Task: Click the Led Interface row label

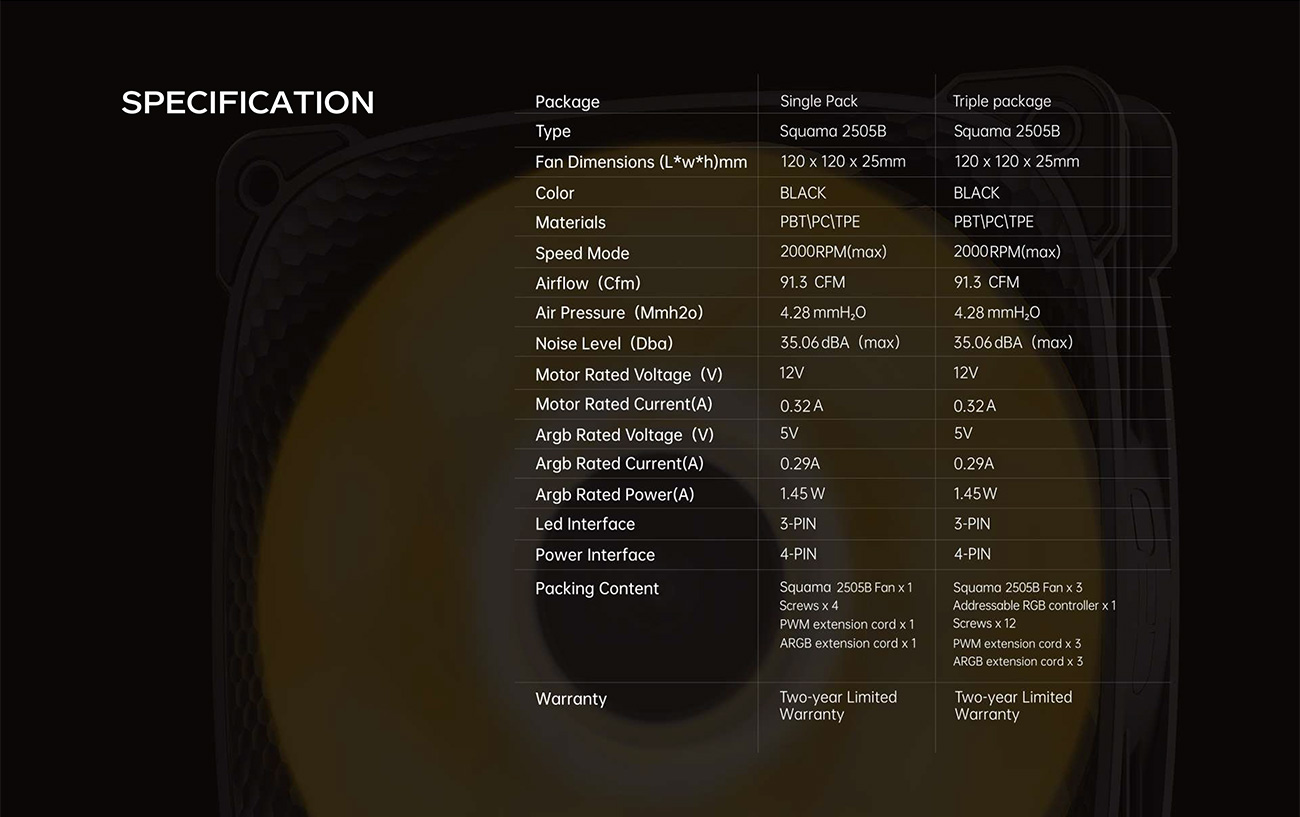Action: (584, 524)
